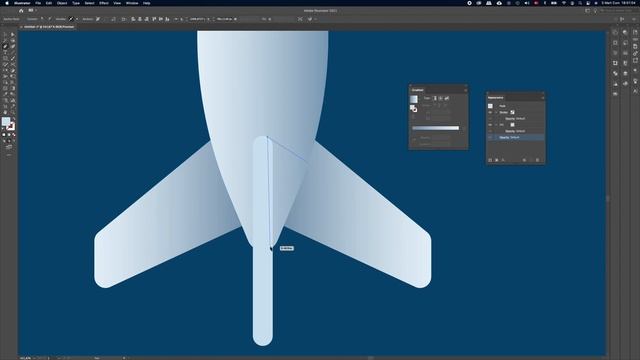Image resolution: width=640 pixels, height=360 pixels.
Task: Open the Effect menu
Action: tap(104, 3)
